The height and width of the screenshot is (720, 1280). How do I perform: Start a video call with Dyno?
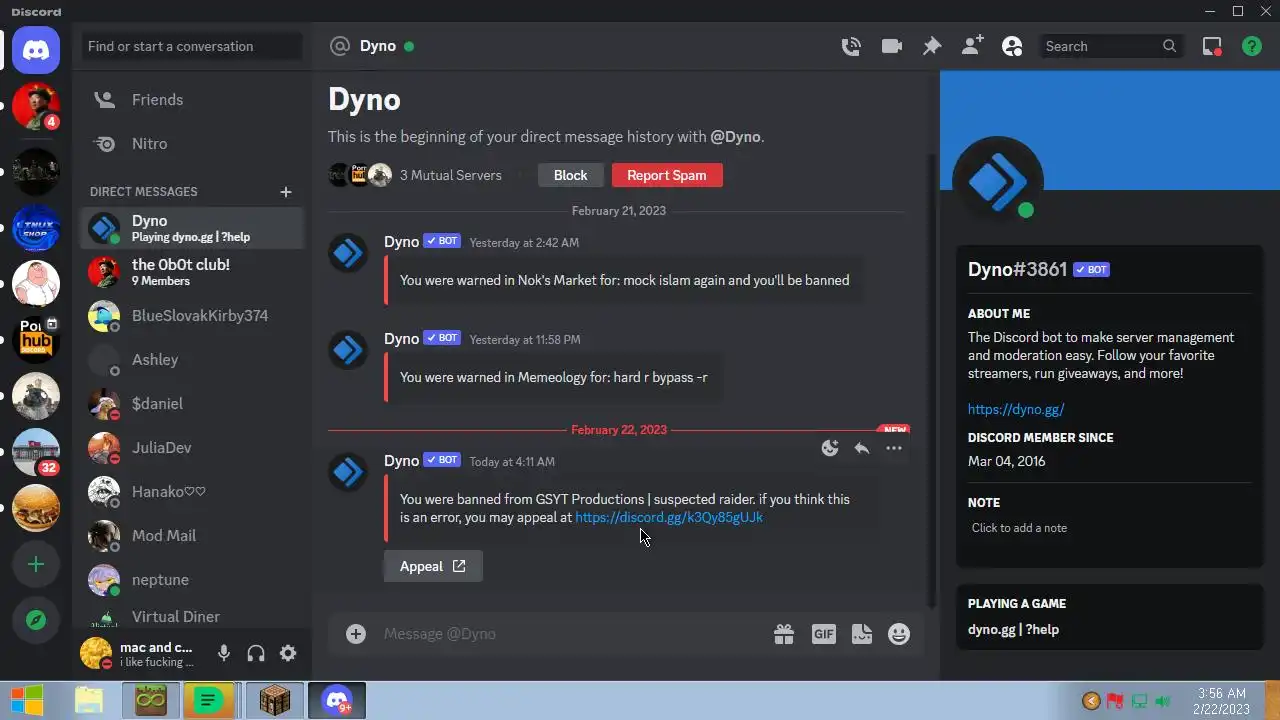click(x=891, y=46)
